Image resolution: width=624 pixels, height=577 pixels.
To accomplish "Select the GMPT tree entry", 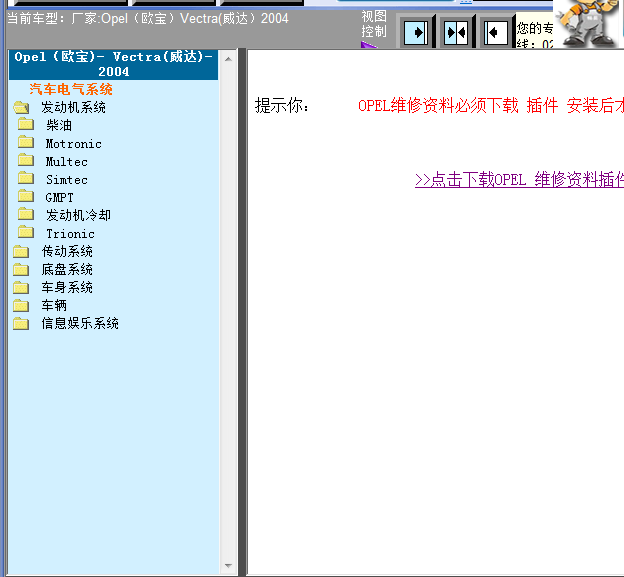I will click(59, 198).
